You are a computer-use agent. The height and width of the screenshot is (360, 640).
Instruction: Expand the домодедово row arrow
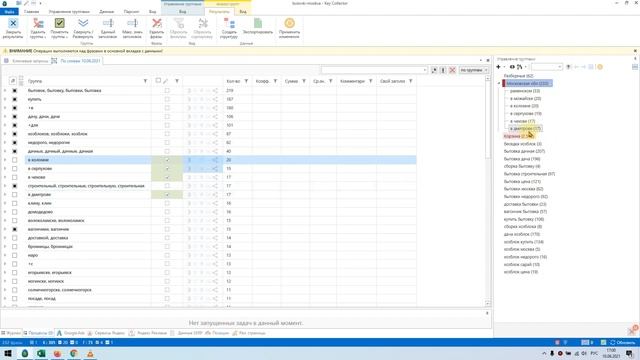(5, 212)
